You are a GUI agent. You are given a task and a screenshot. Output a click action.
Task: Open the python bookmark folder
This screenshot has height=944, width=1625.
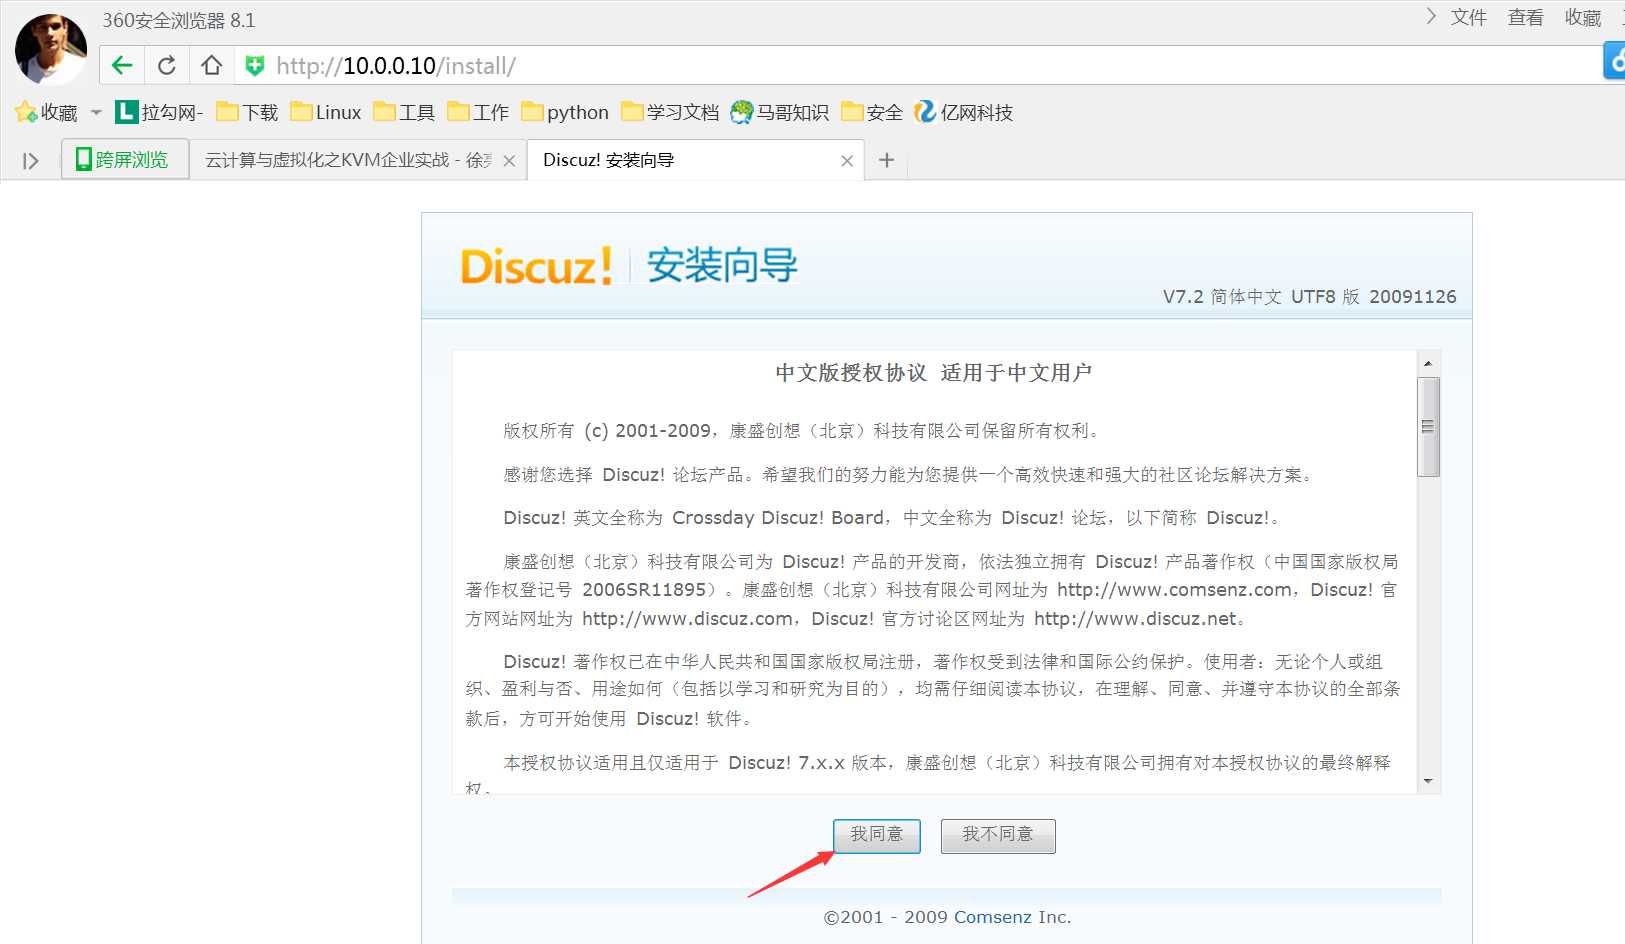565,112
